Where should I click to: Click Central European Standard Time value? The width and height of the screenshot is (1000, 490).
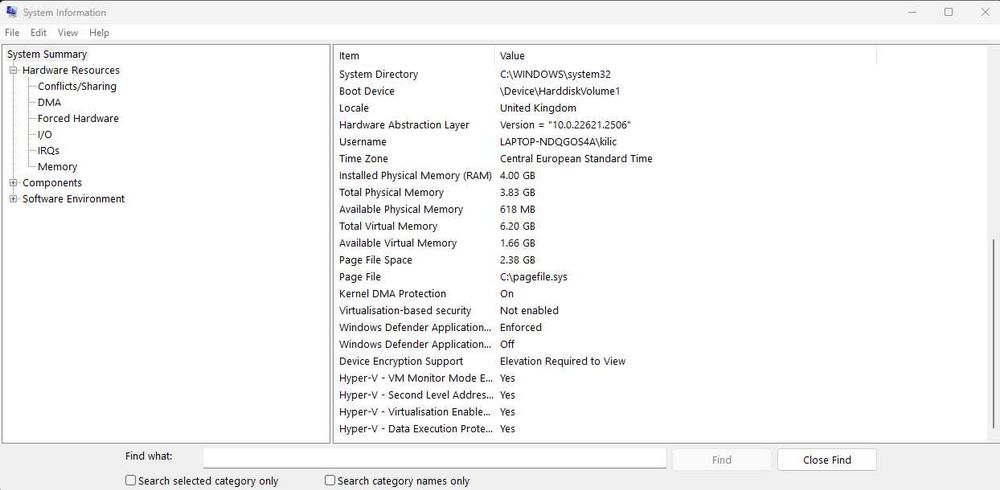[x=576, y=158]
